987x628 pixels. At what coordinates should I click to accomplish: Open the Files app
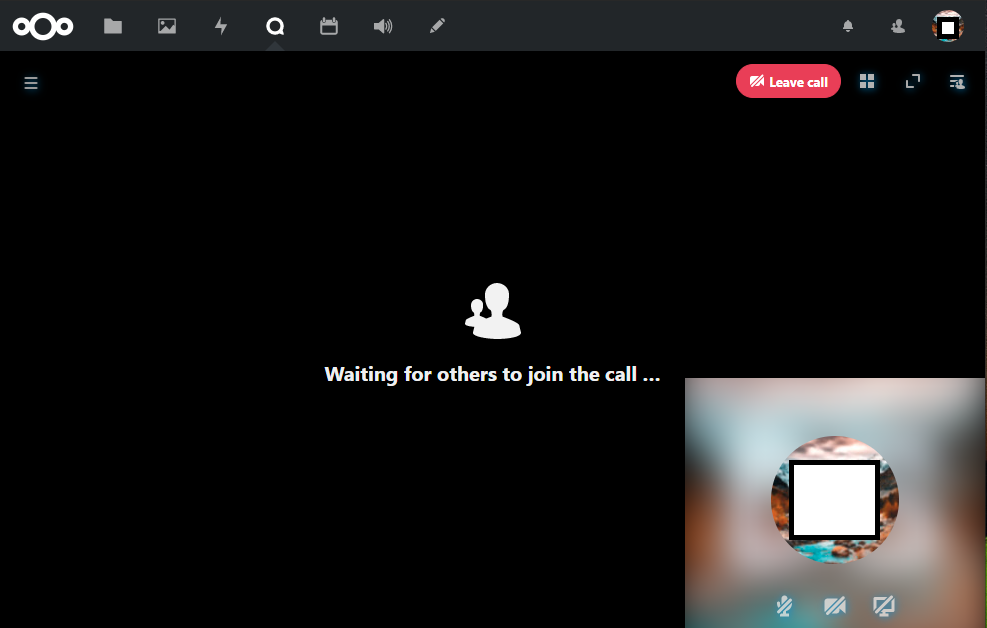pos(112,26)
